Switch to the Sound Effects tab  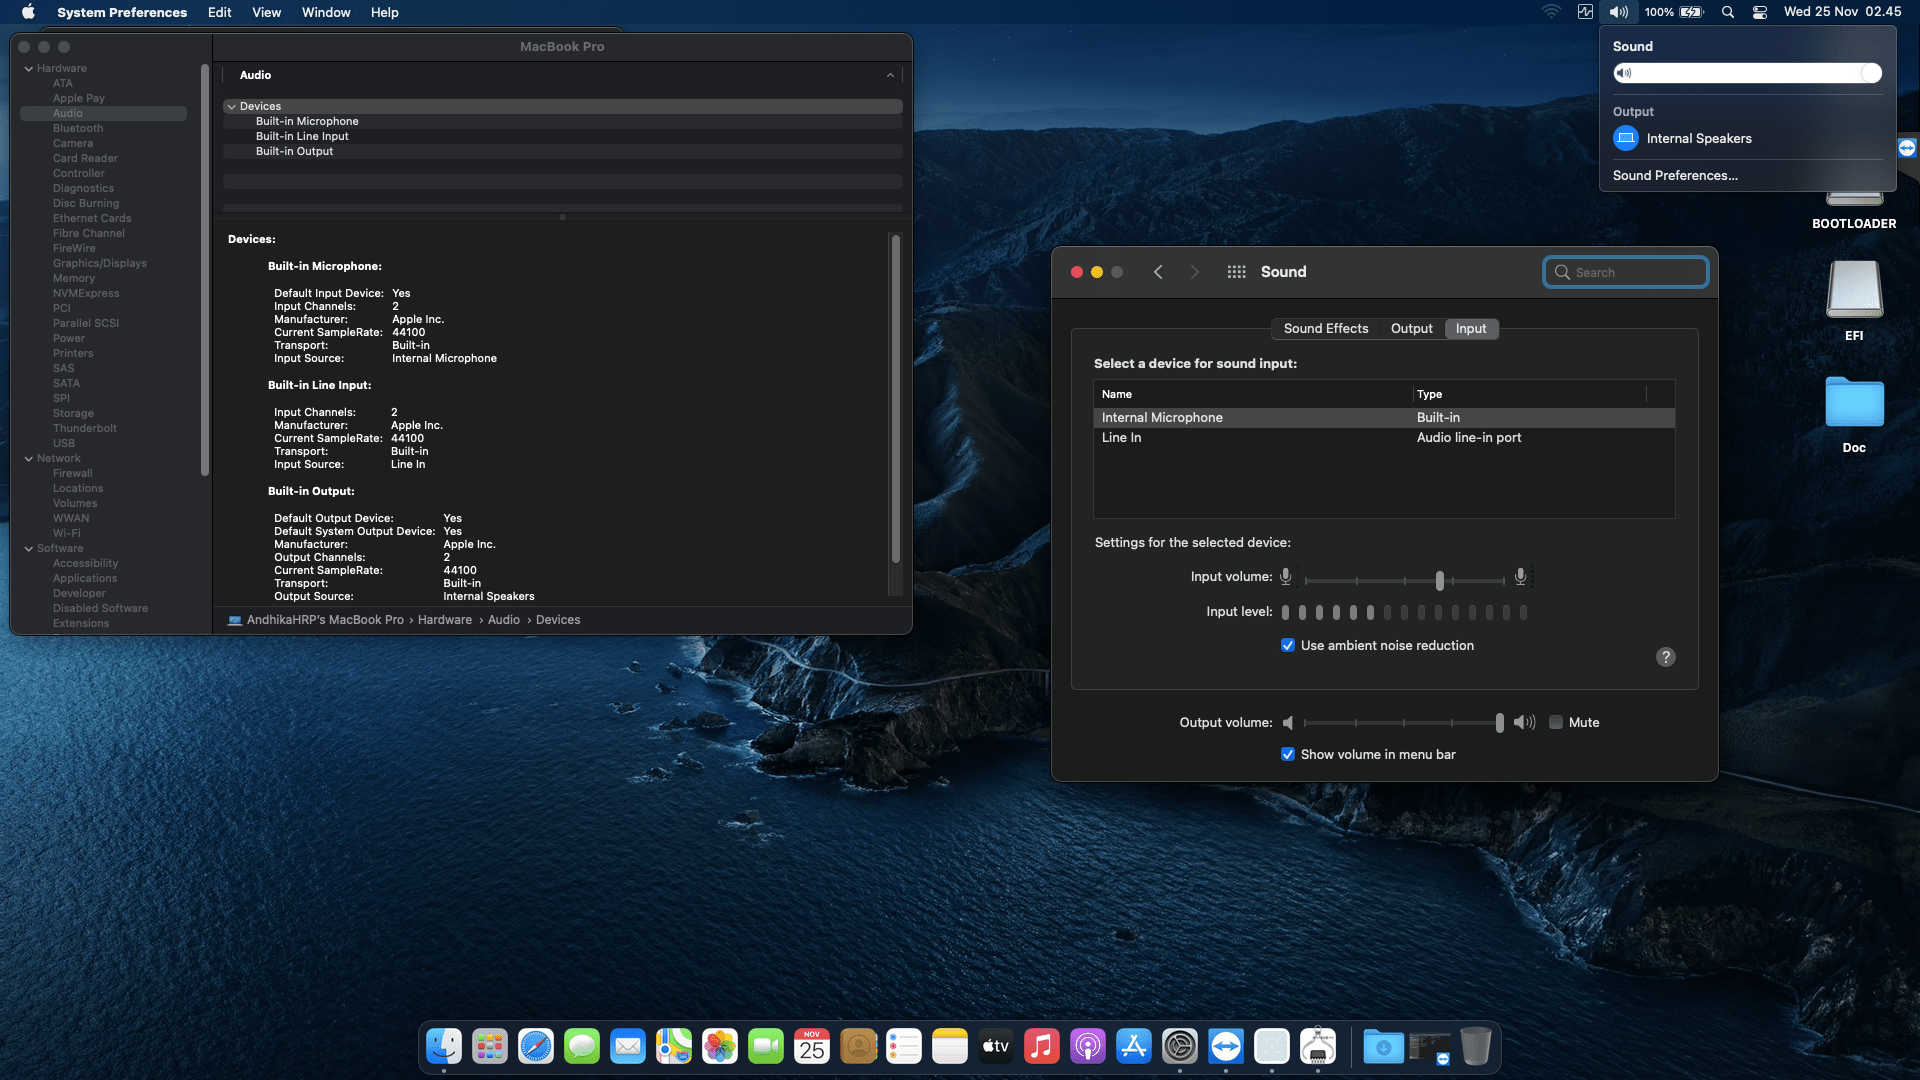[1326, 328]
